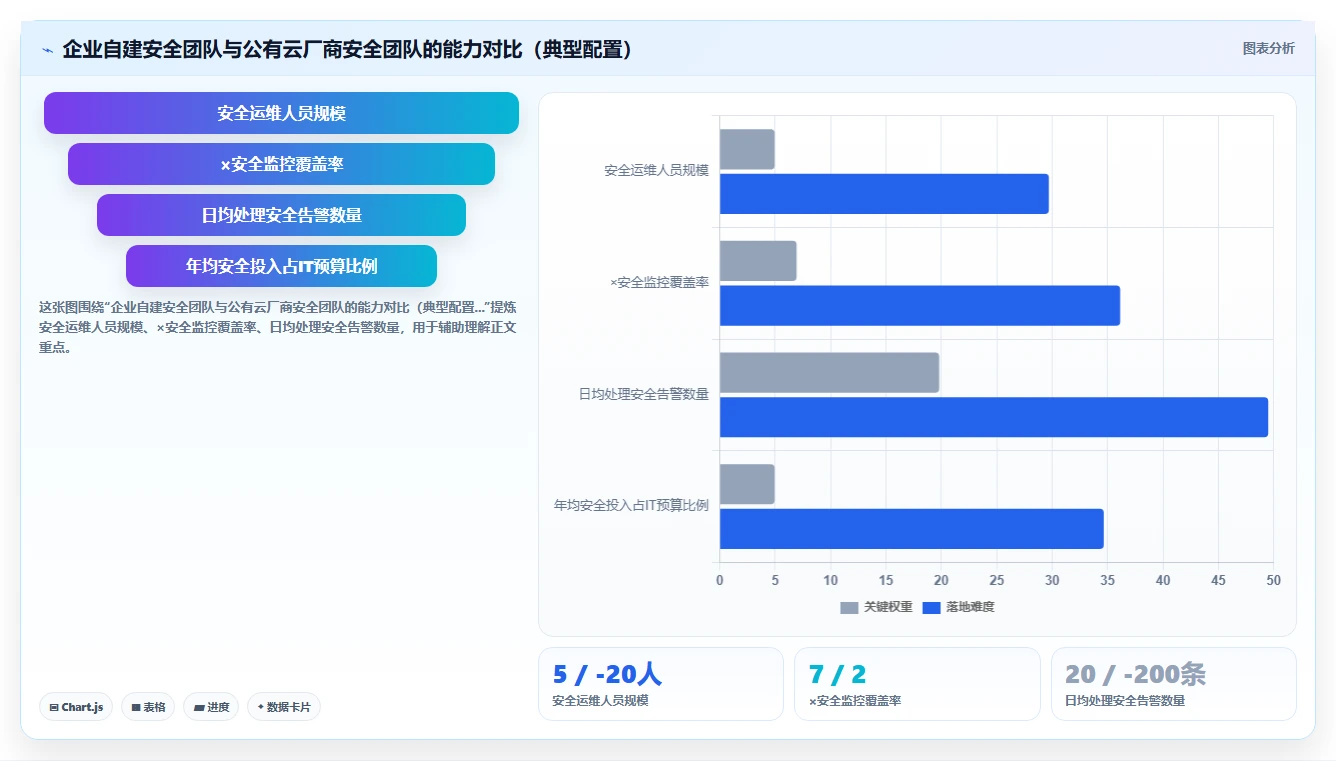The width and height of the screenshot is (1336, 761).
Task: Click the ×安全监控覆盖率 caption under 7 / 2
Action: pyautogui.click(x=855, y=701)
